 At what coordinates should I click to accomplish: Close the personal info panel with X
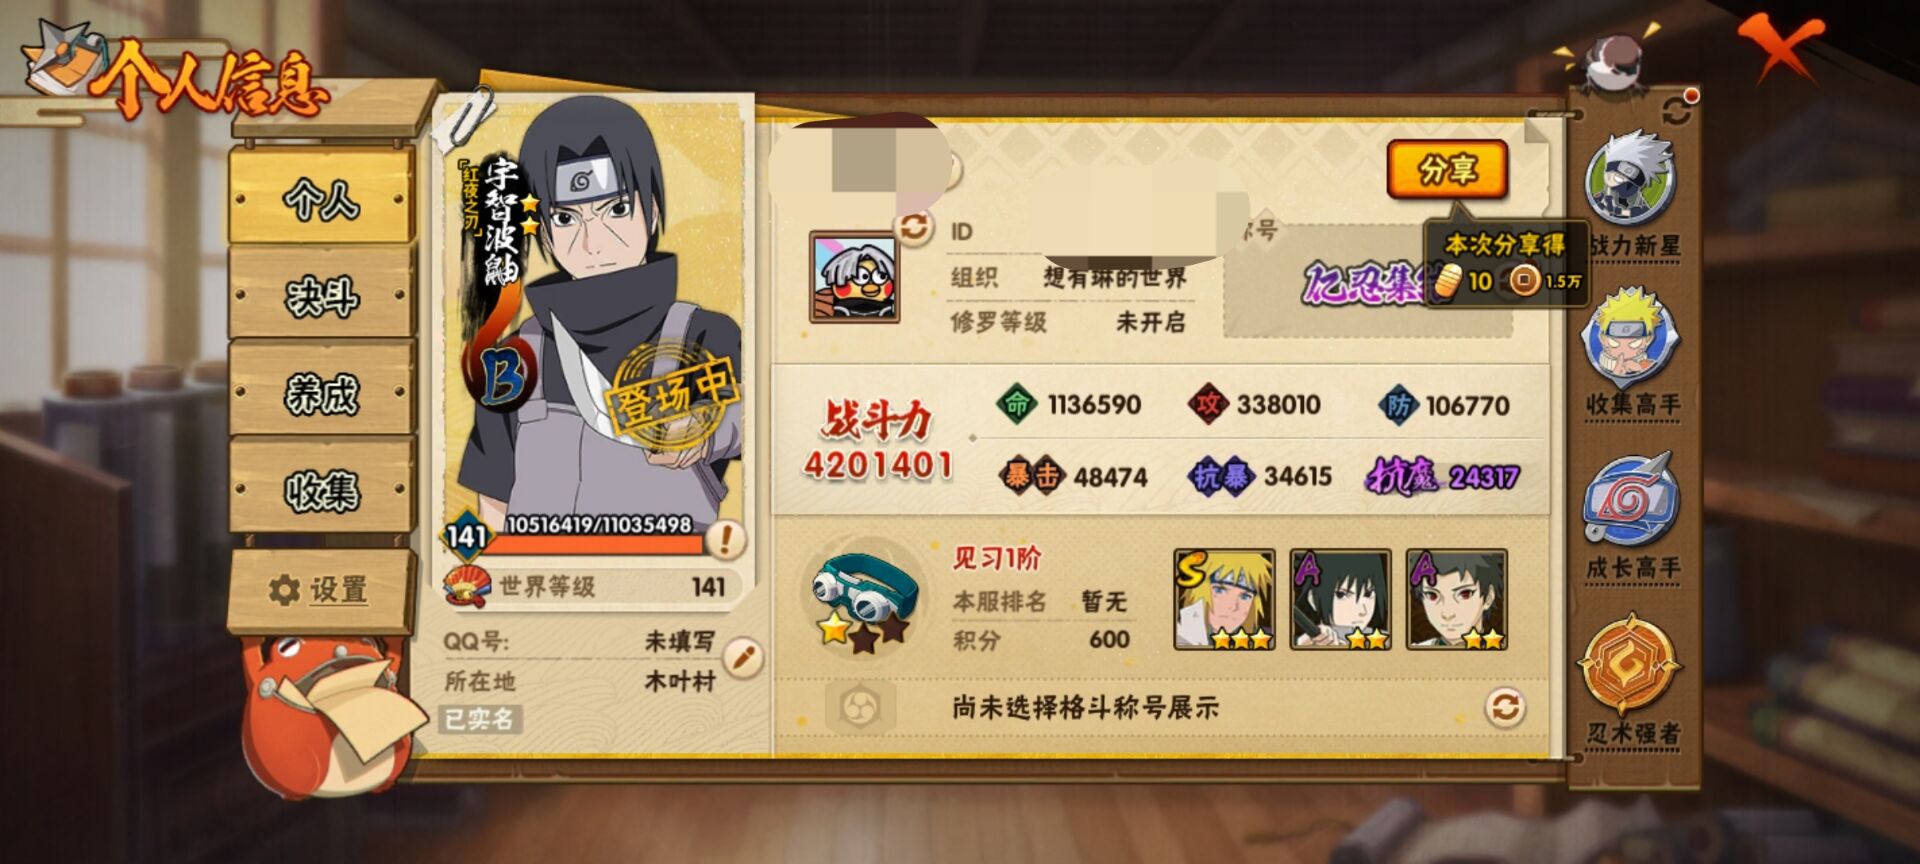(x=1779, y=47)
